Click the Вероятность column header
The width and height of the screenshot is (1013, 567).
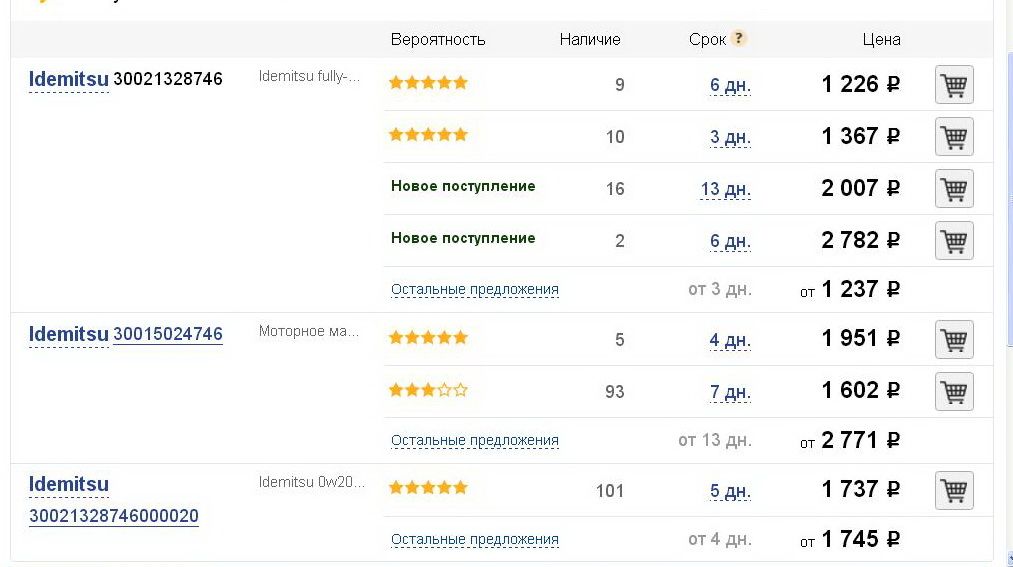tap(438, 40)
